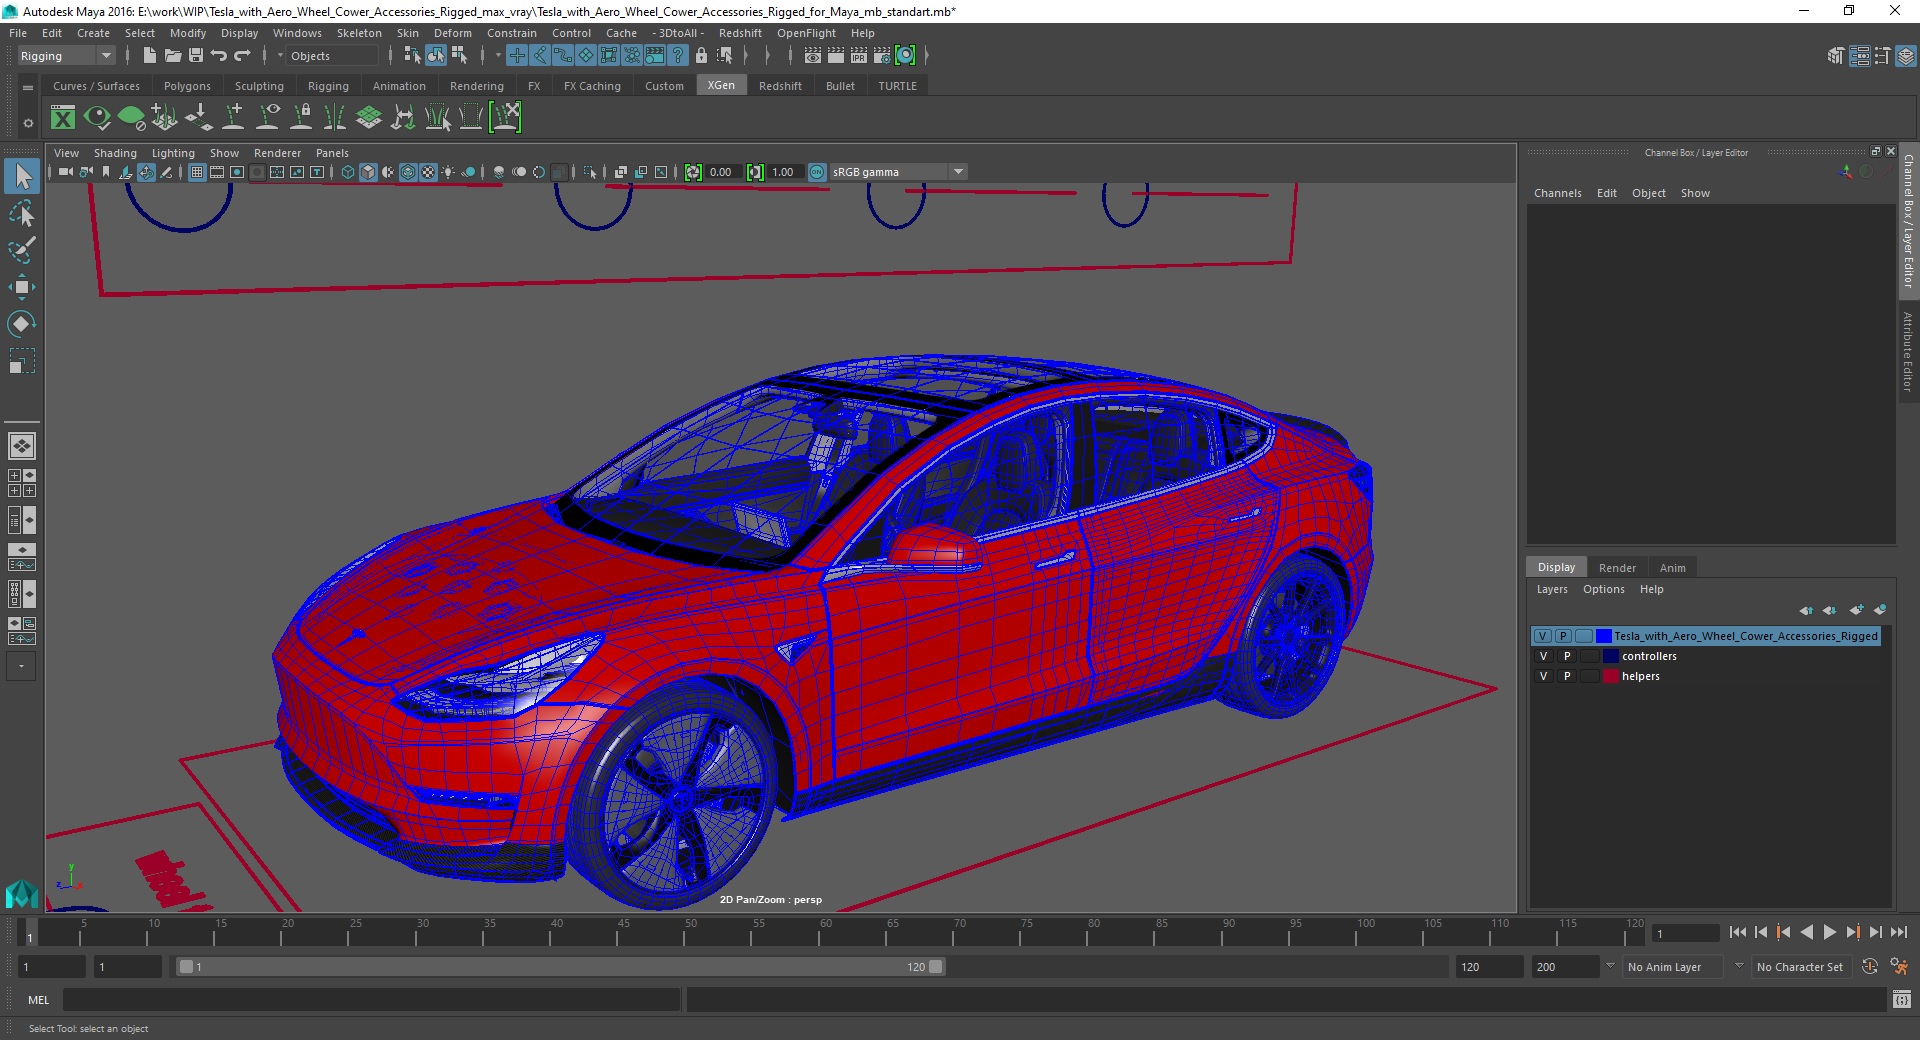Click the blue color swatch of Tesla layer

pos(1604,636)
